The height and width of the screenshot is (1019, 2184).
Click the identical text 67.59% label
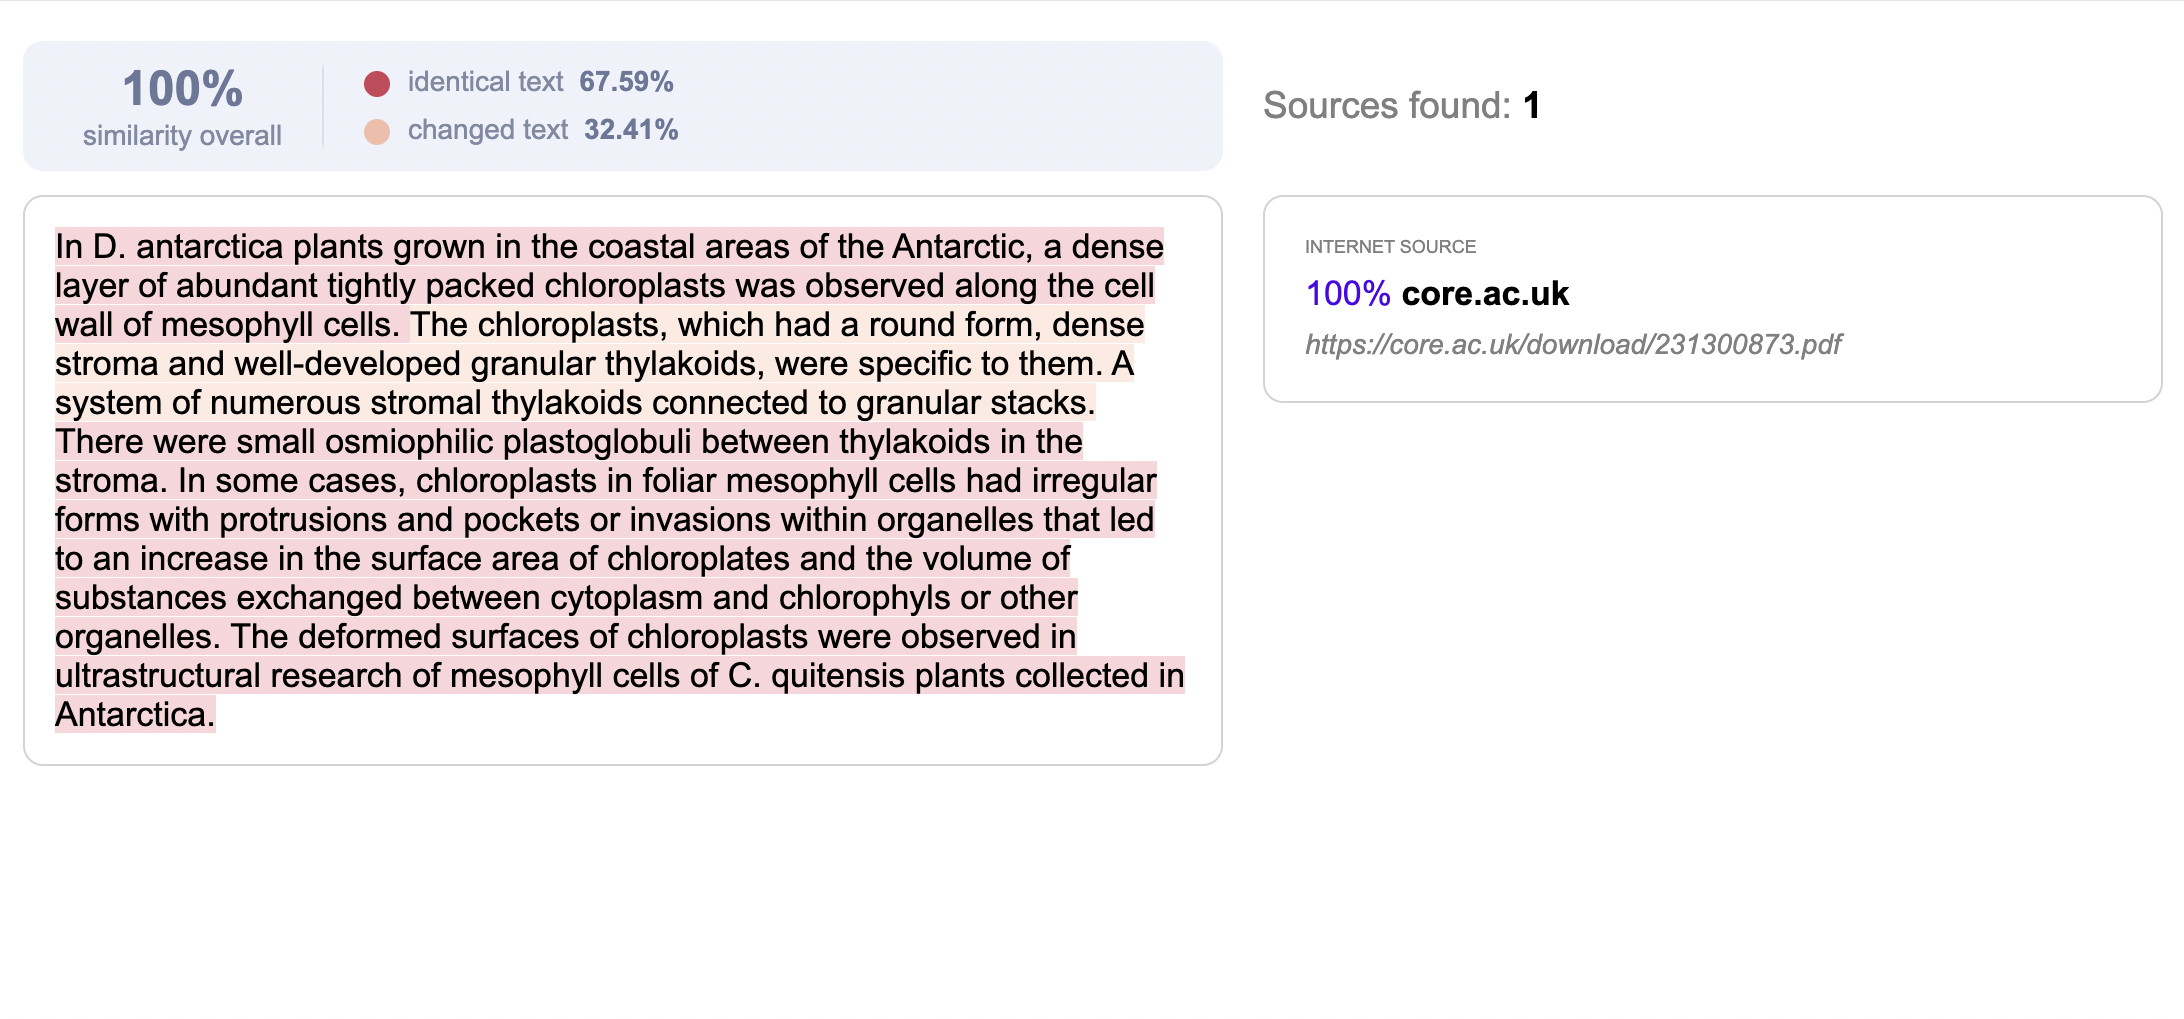click(540, 82)
